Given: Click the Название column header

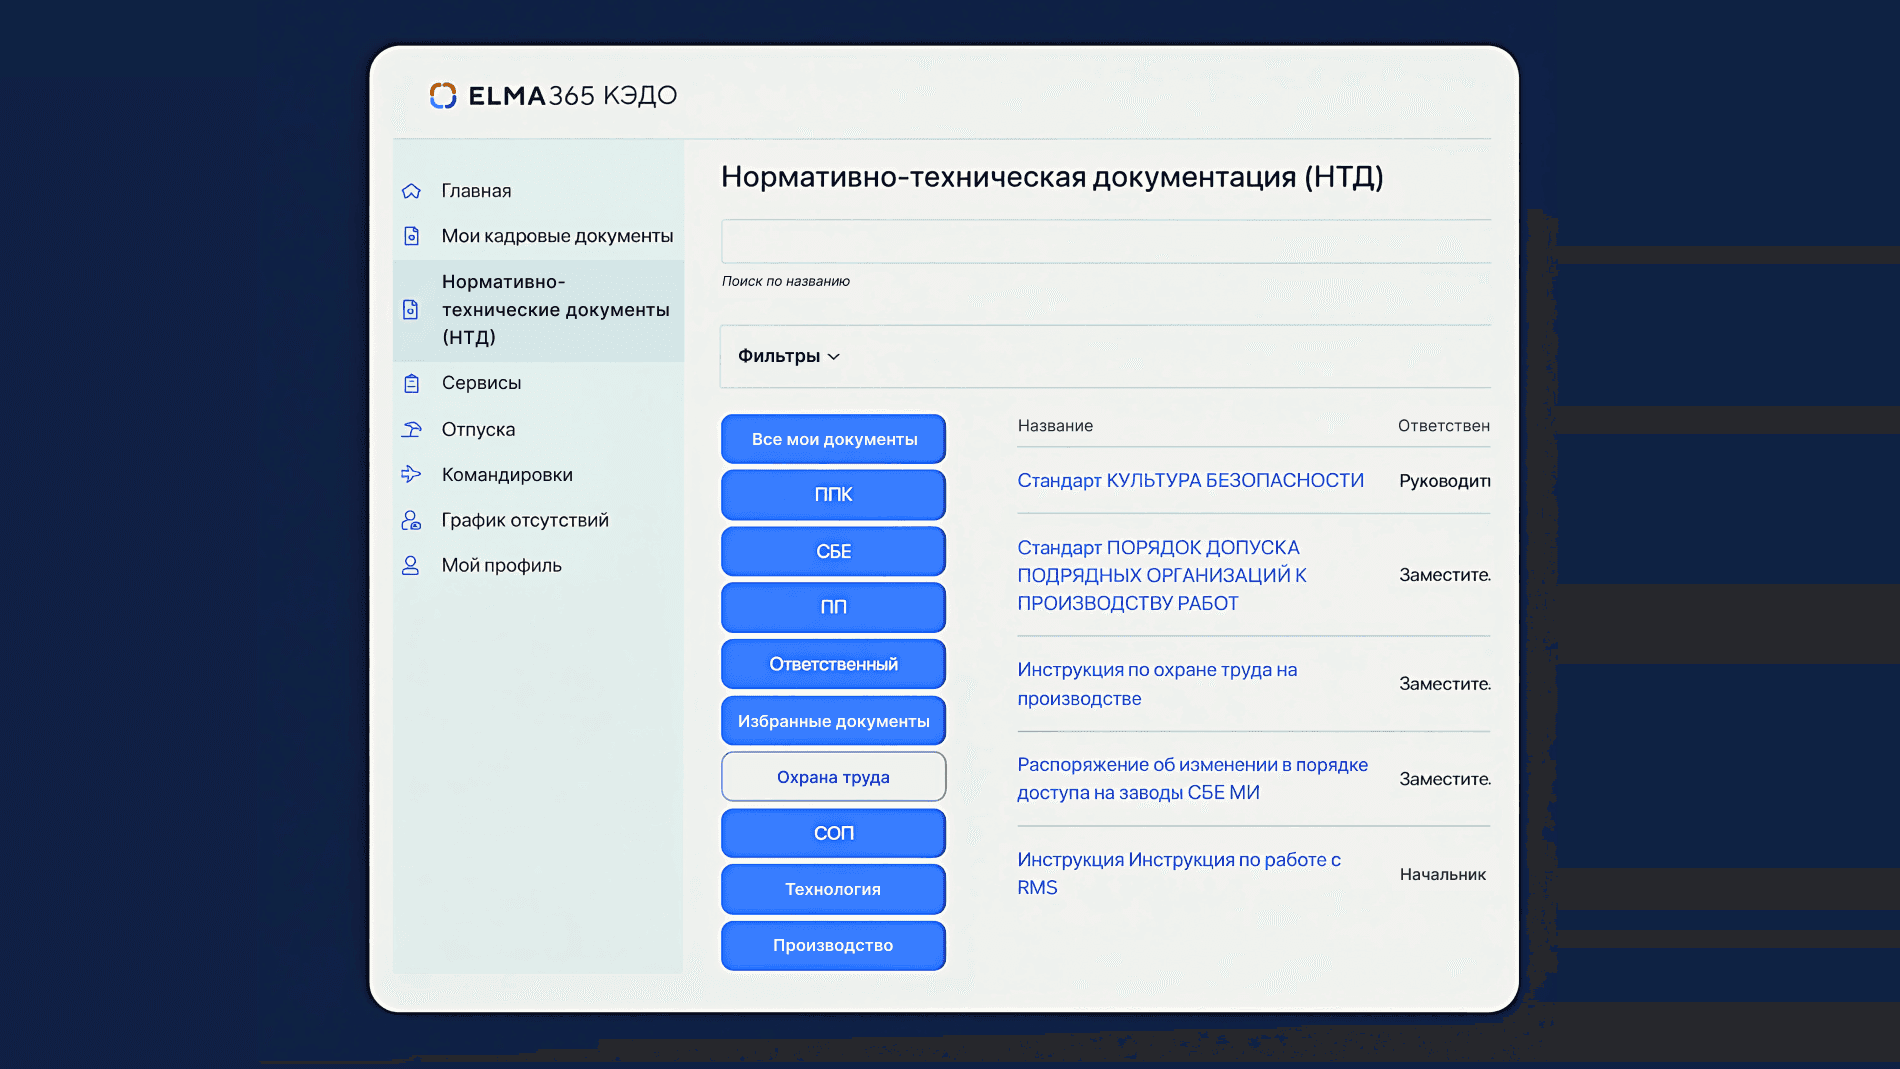Looking at the screenshot, I should tap(1055, 425).
